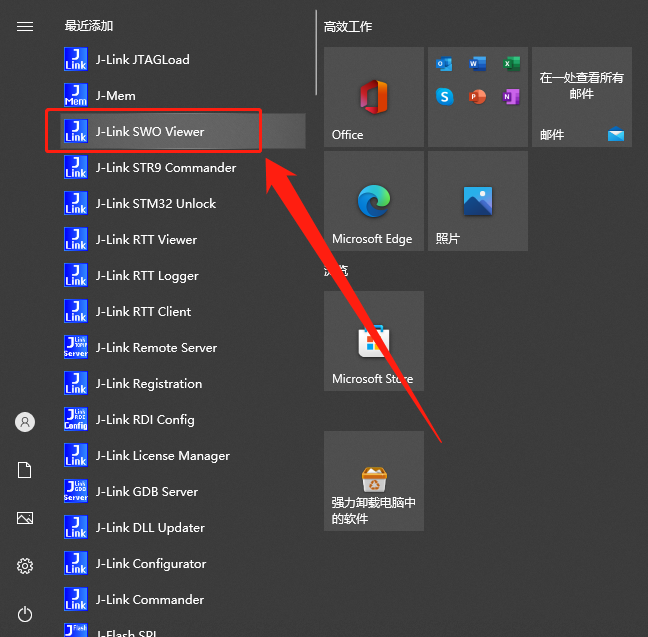This screenshot has width=648, height=637.
Task: Click the J-Link SWO Viewer icon
Action: (76, 131)
